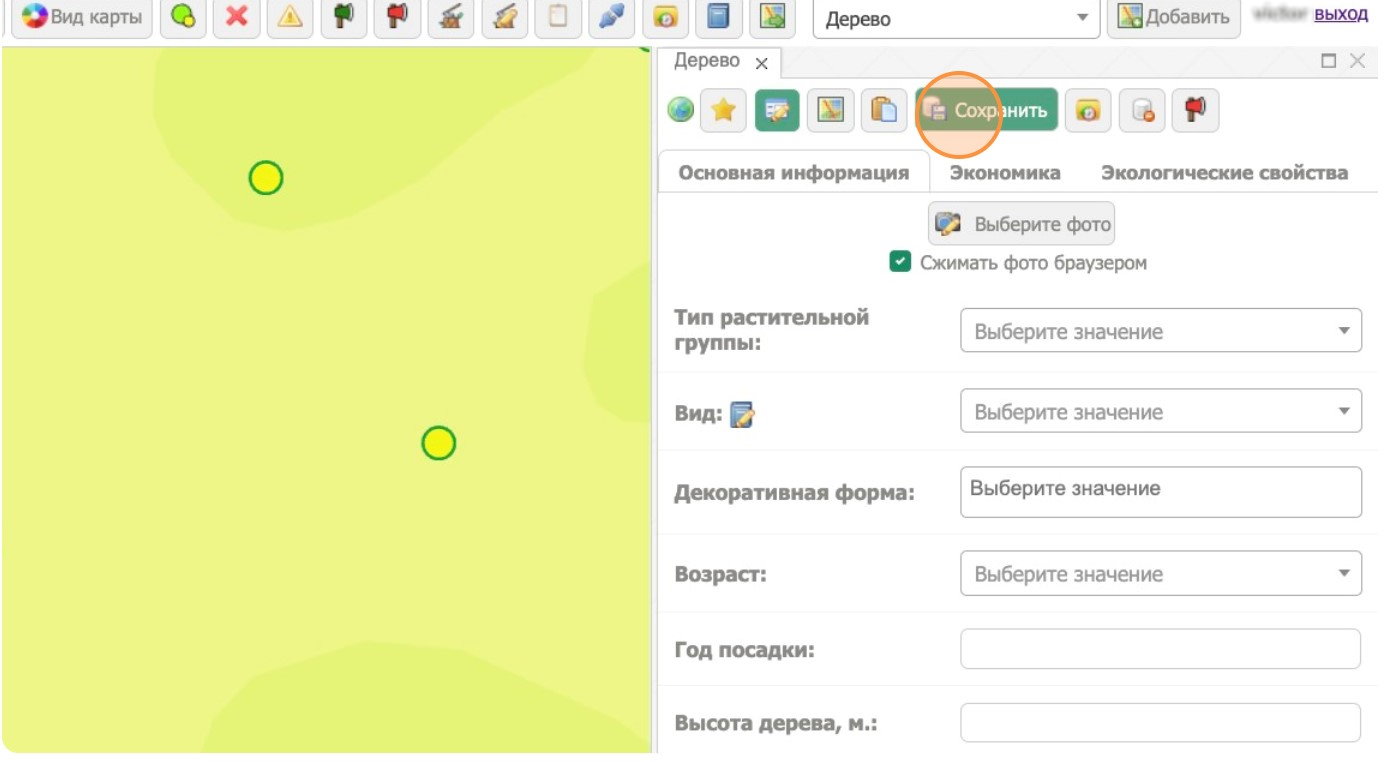Click the saw-on-stump icon in top toolbar

point(451,17)
